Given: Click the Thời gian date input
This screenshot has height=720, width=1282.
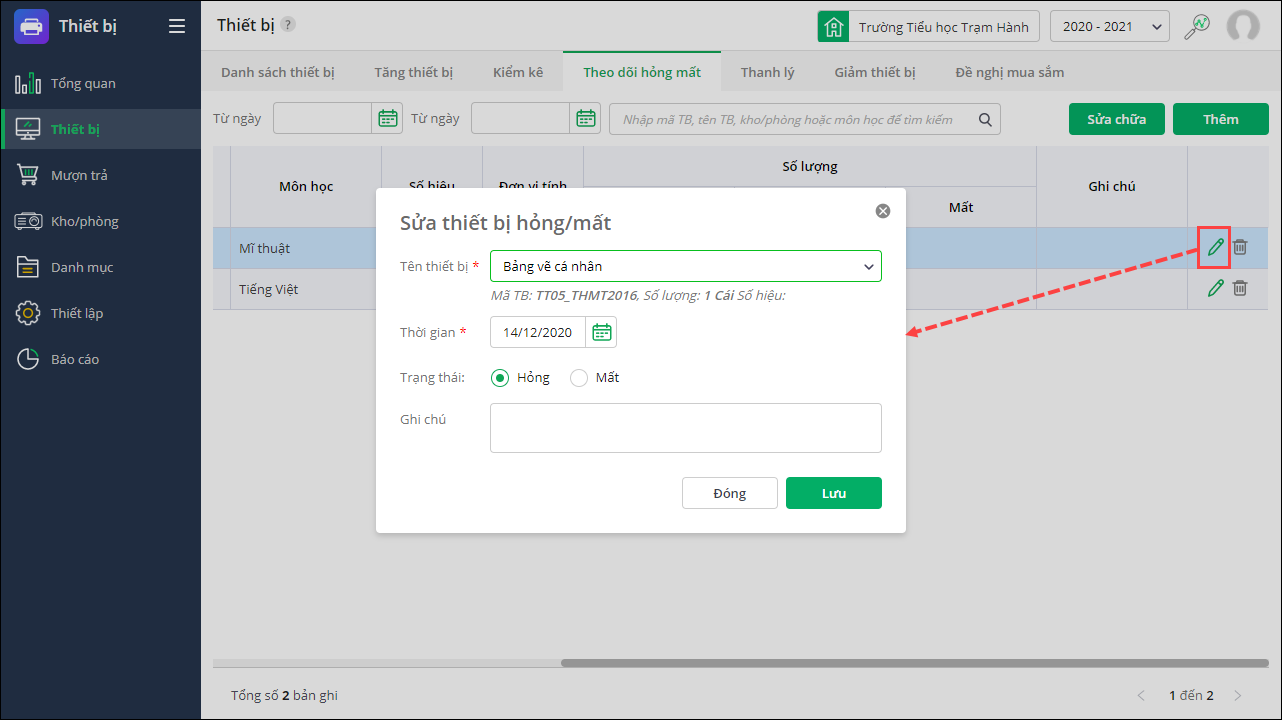Looking at the screenshot, I should 538,332.
